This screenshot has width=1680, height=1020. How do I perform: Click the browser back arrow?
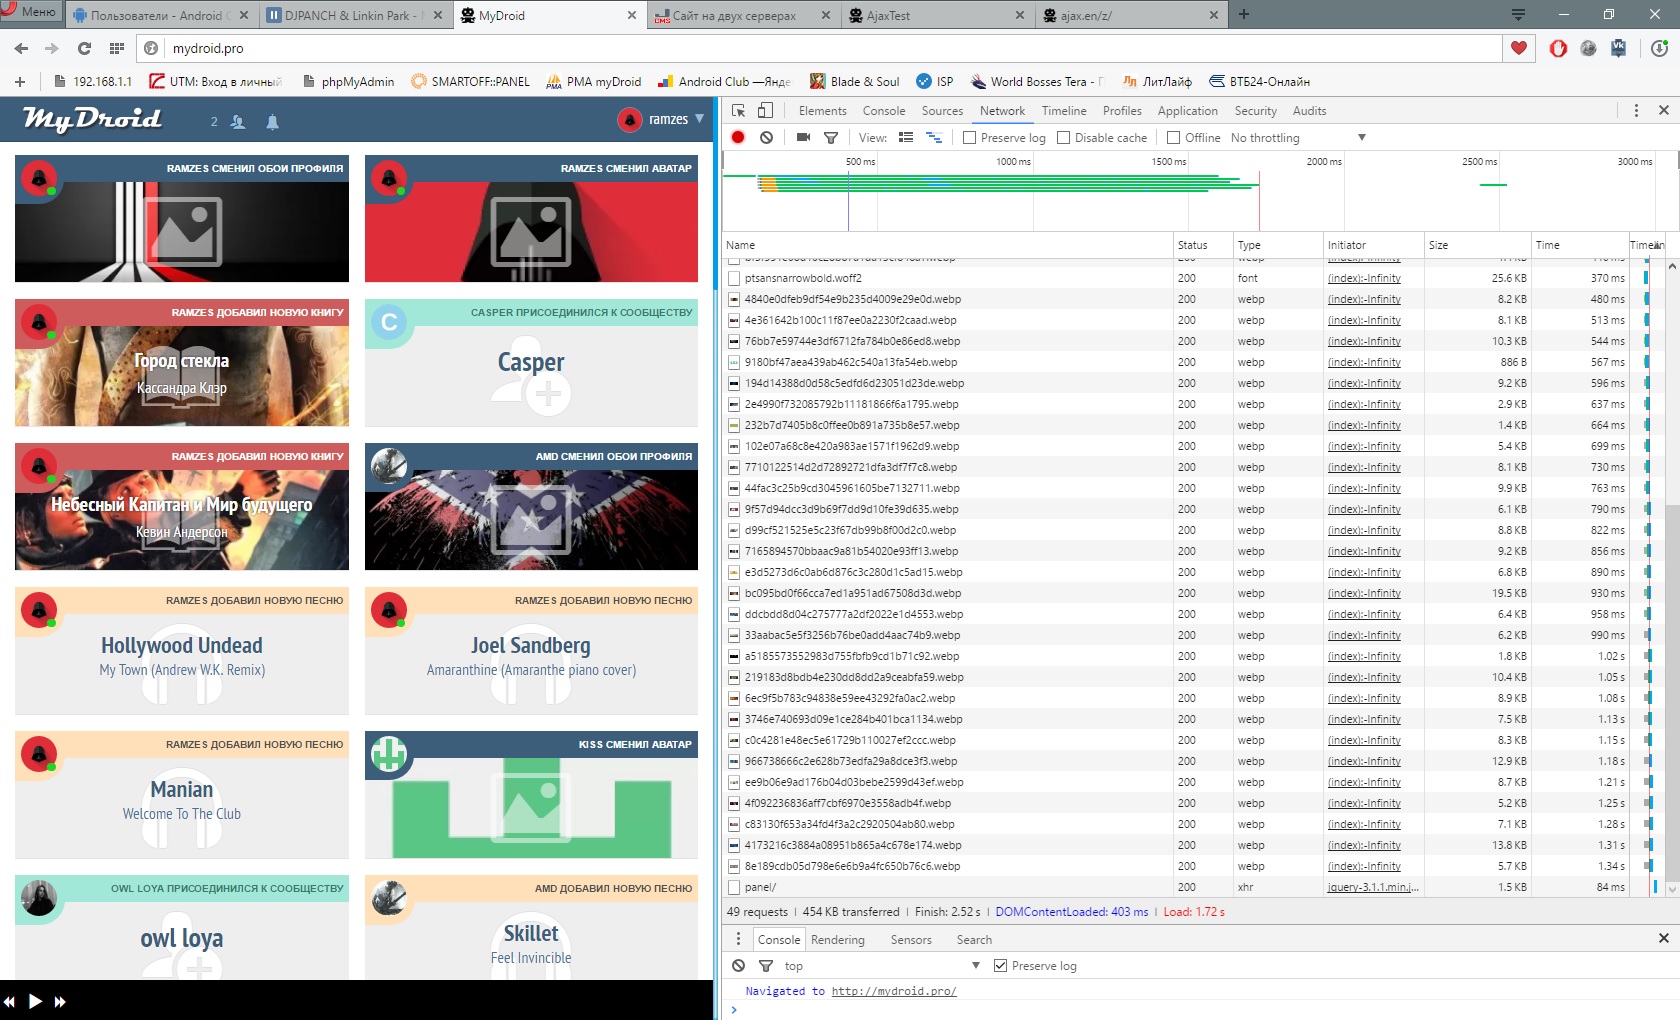(x=22, y=48)
